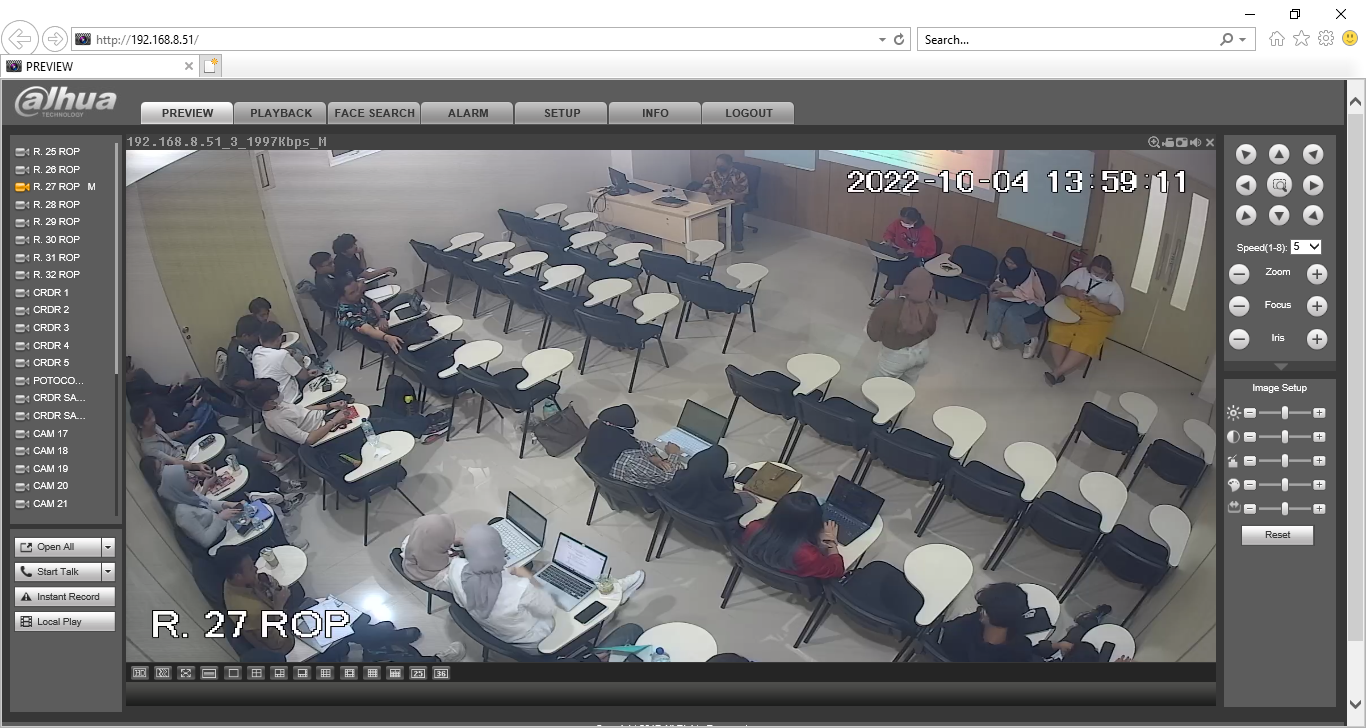The height and width of the screenshot is (728, 1366).
Task: Toggle the CAM 17 camera icon
Action: 22,434
